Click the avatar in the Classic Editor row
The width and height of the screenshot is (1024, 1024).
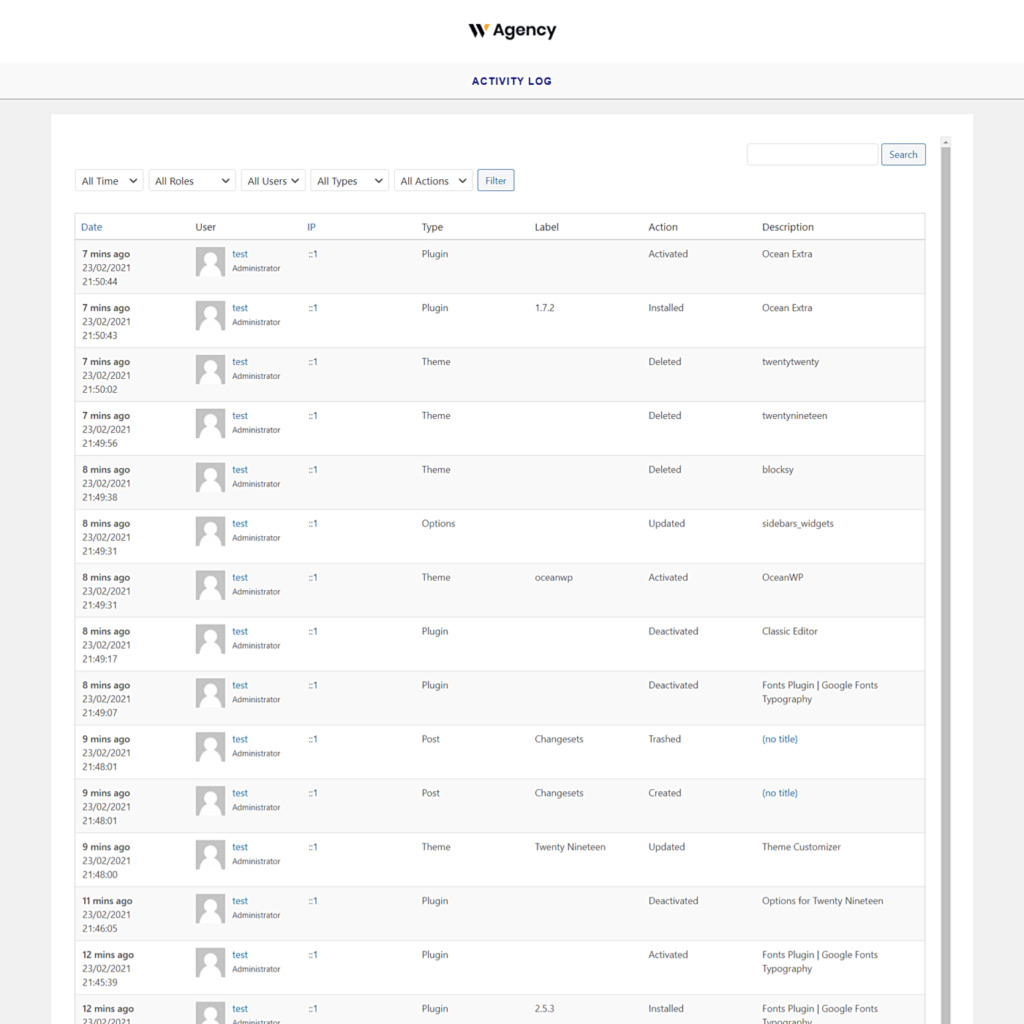coord(209,639)
